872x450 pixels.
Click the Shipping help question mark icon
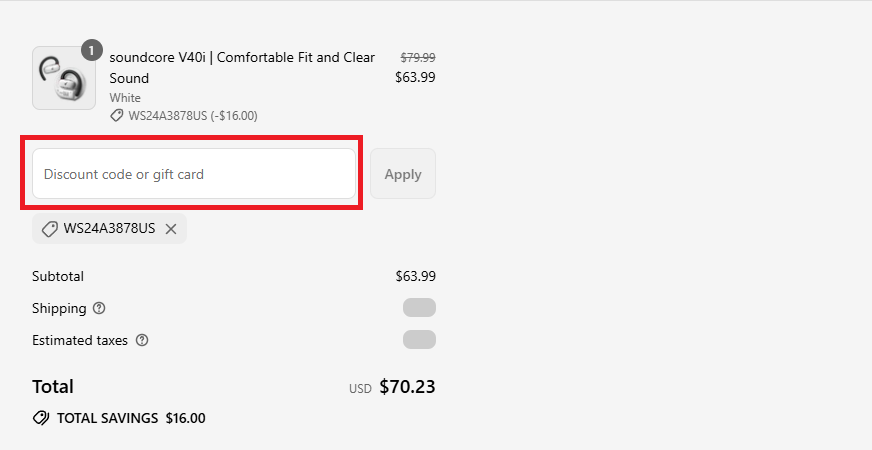tap(99, 308)
